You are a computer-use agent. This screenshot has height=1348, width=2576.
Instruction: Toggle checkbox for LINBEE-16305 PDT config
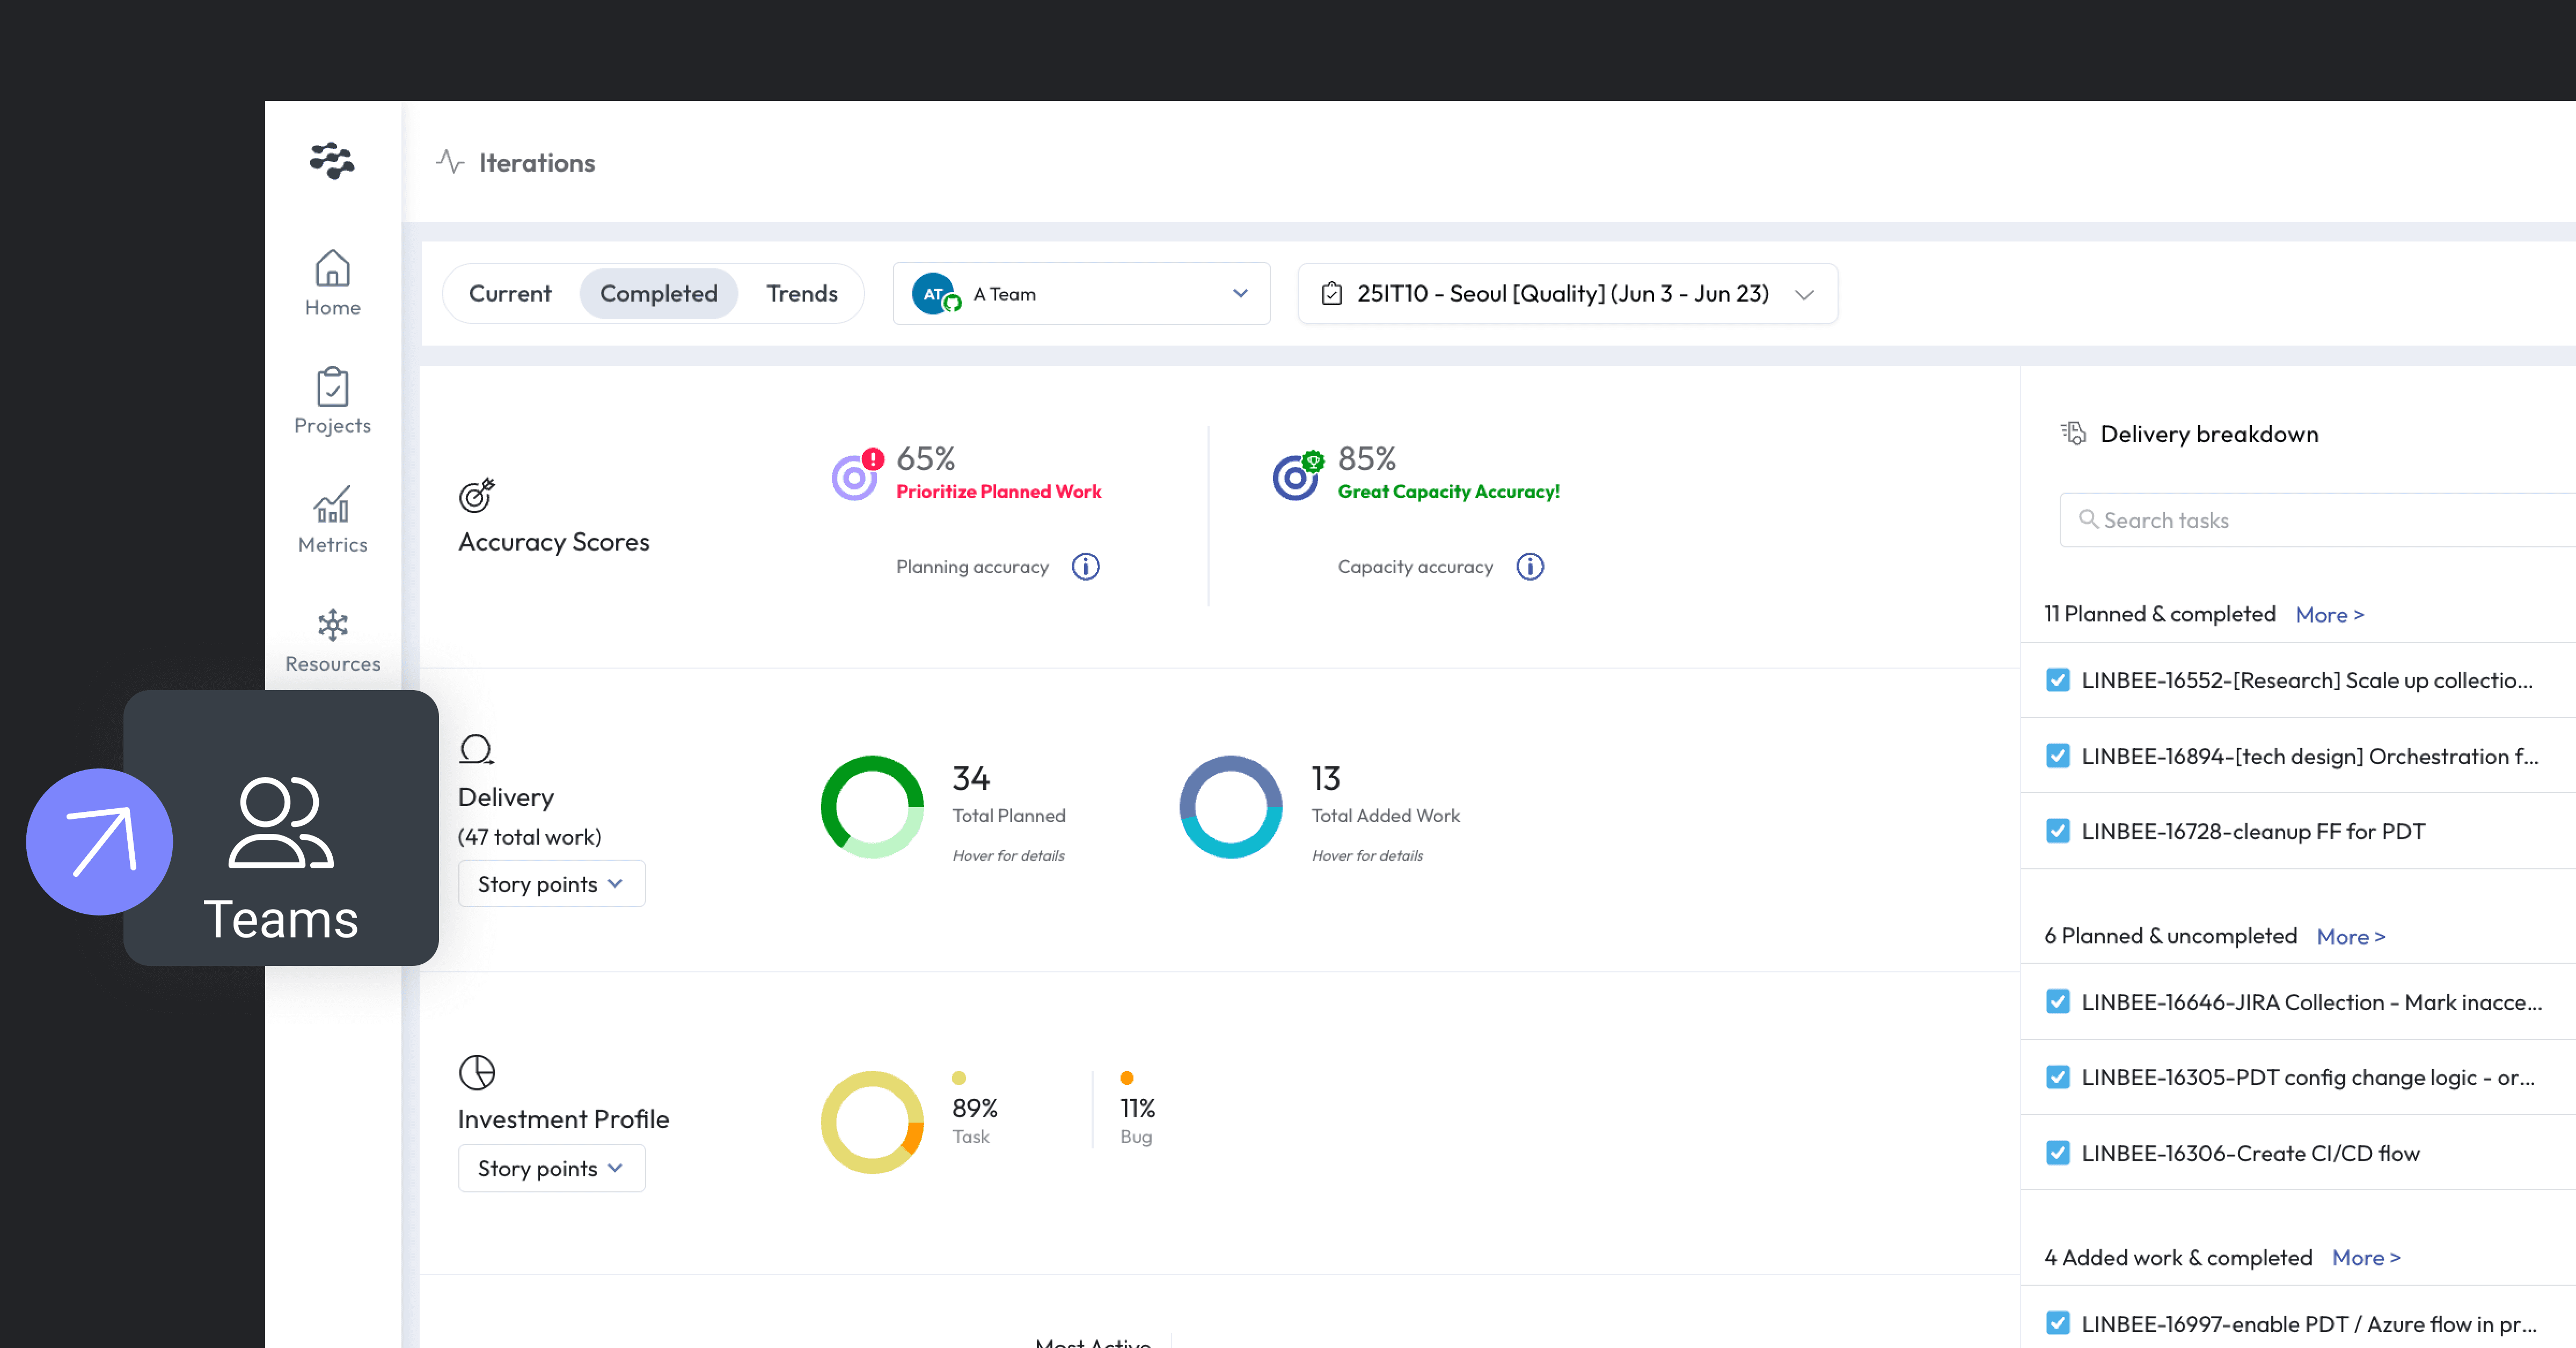(x=2057, y=1077)
